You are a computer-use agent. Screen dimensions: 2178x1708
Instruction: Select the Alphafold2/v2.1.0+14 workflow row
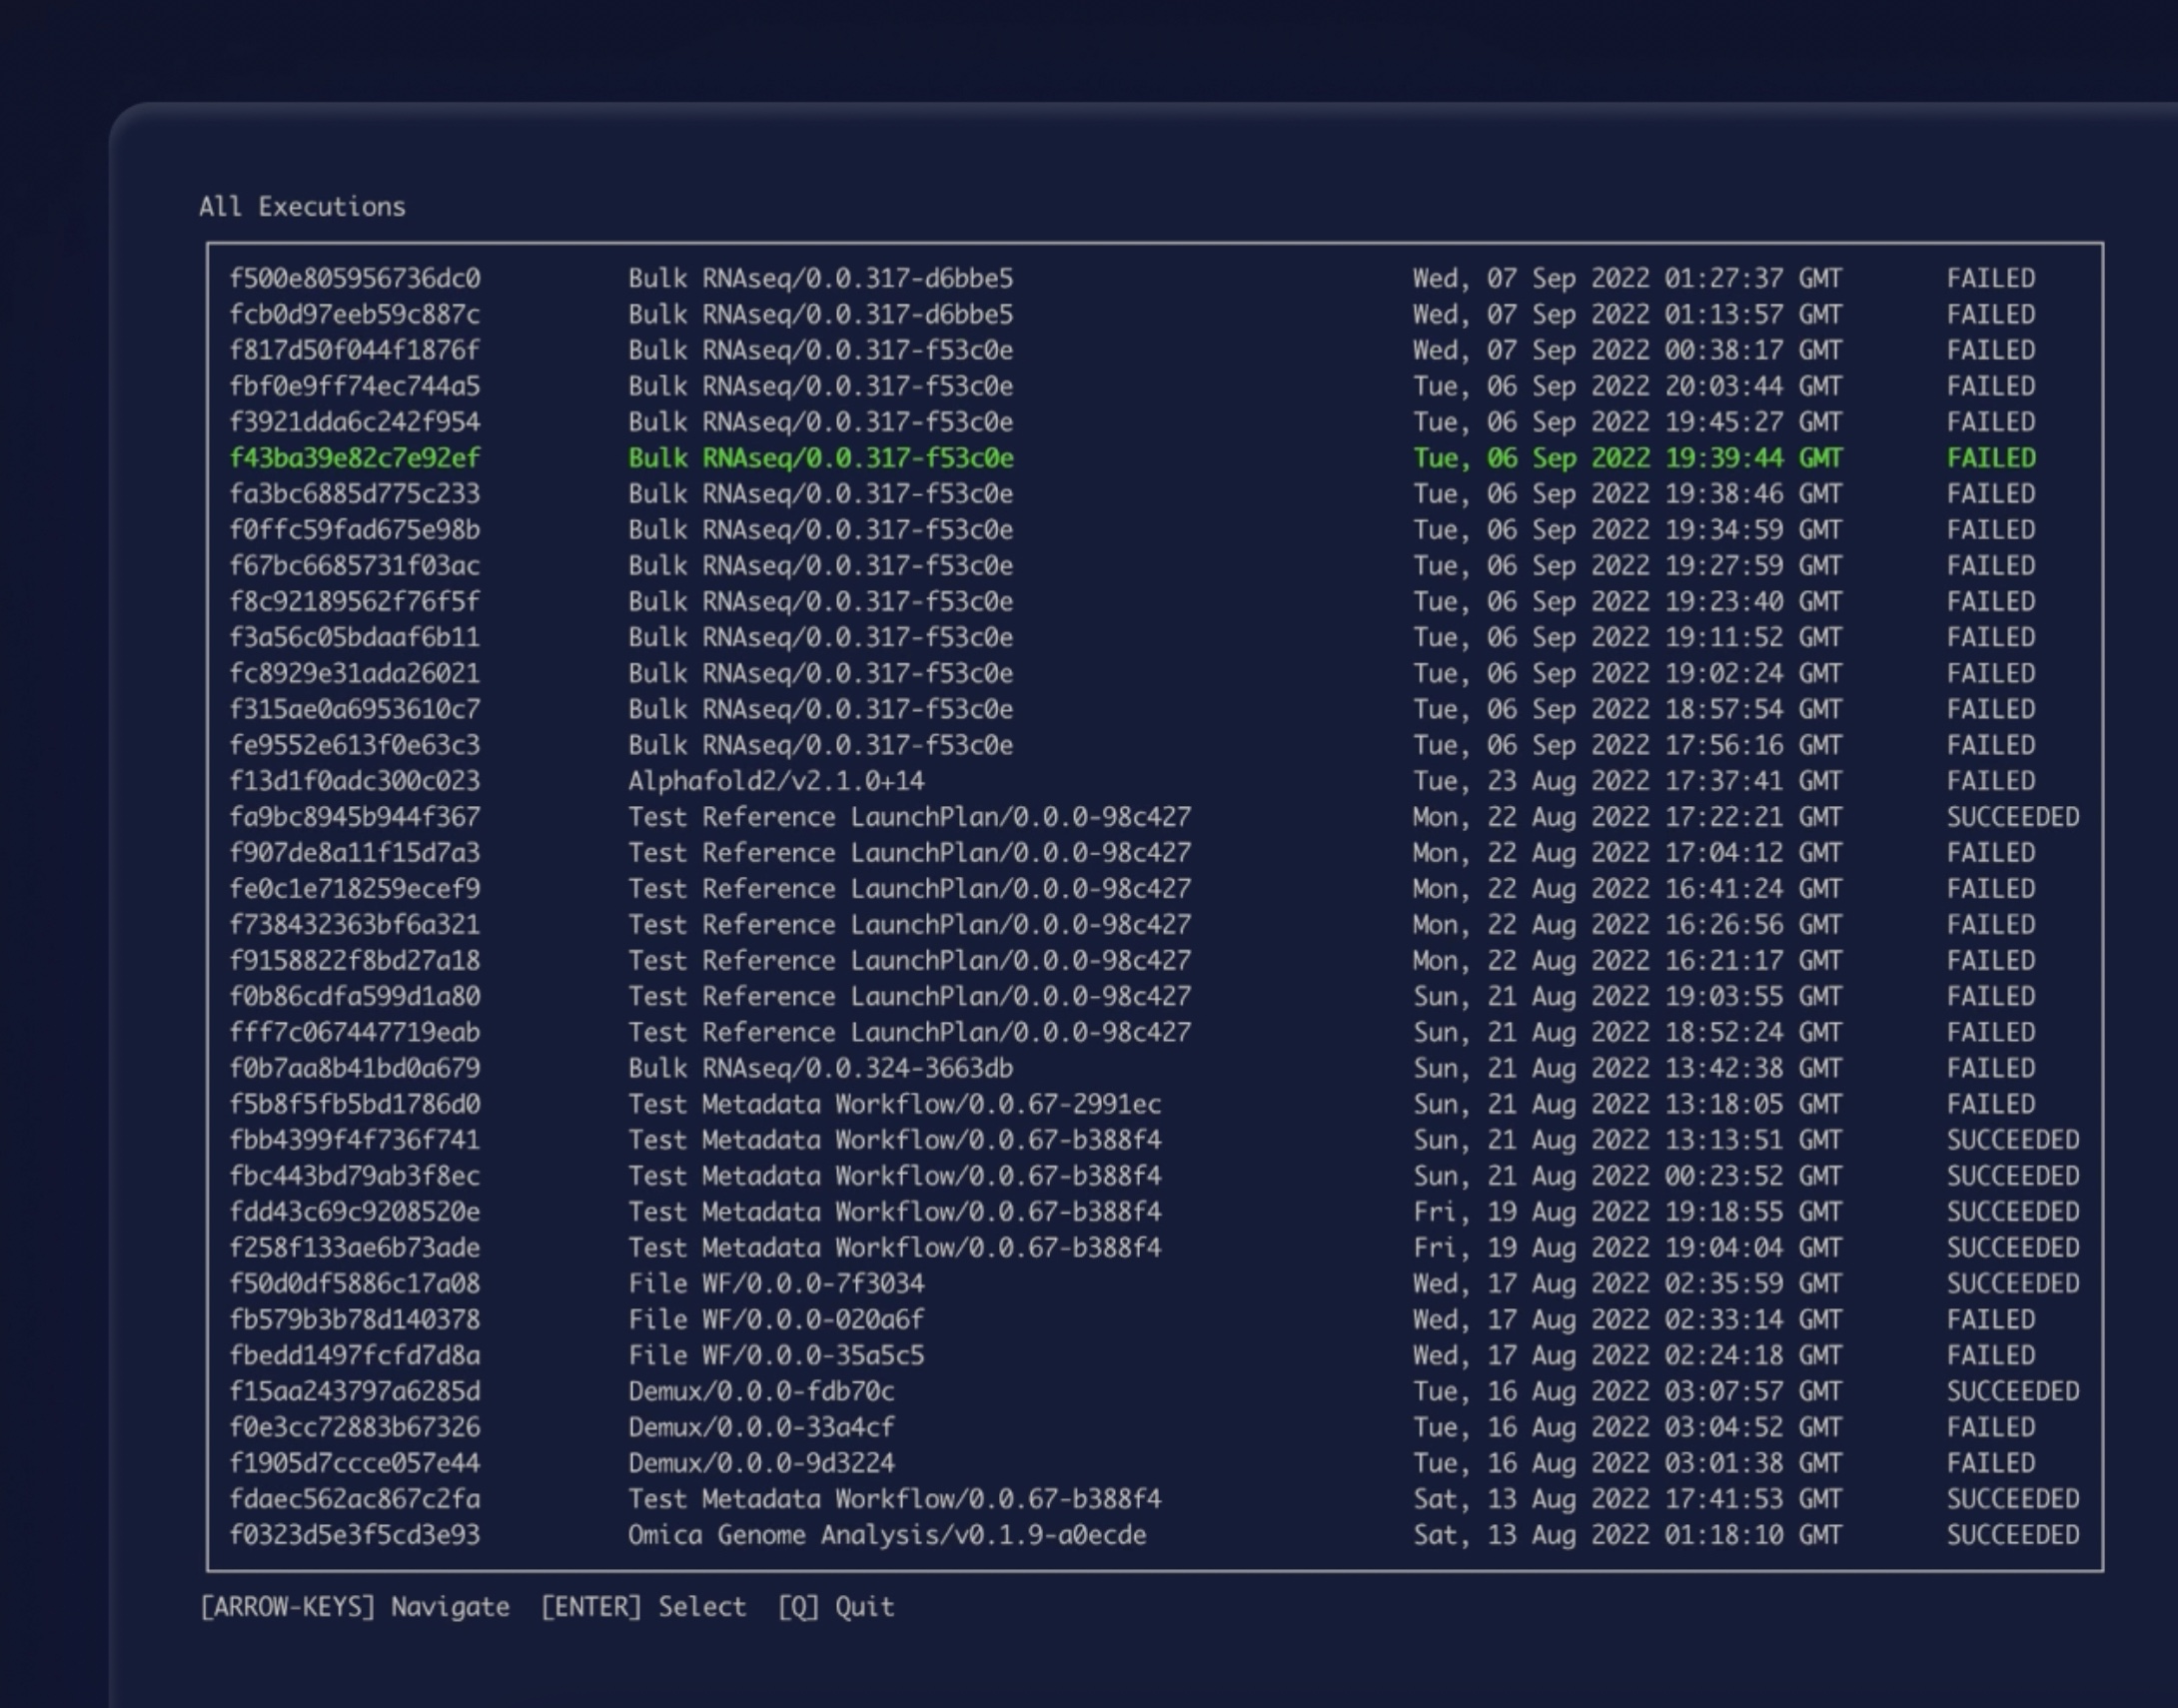point(776,781)
